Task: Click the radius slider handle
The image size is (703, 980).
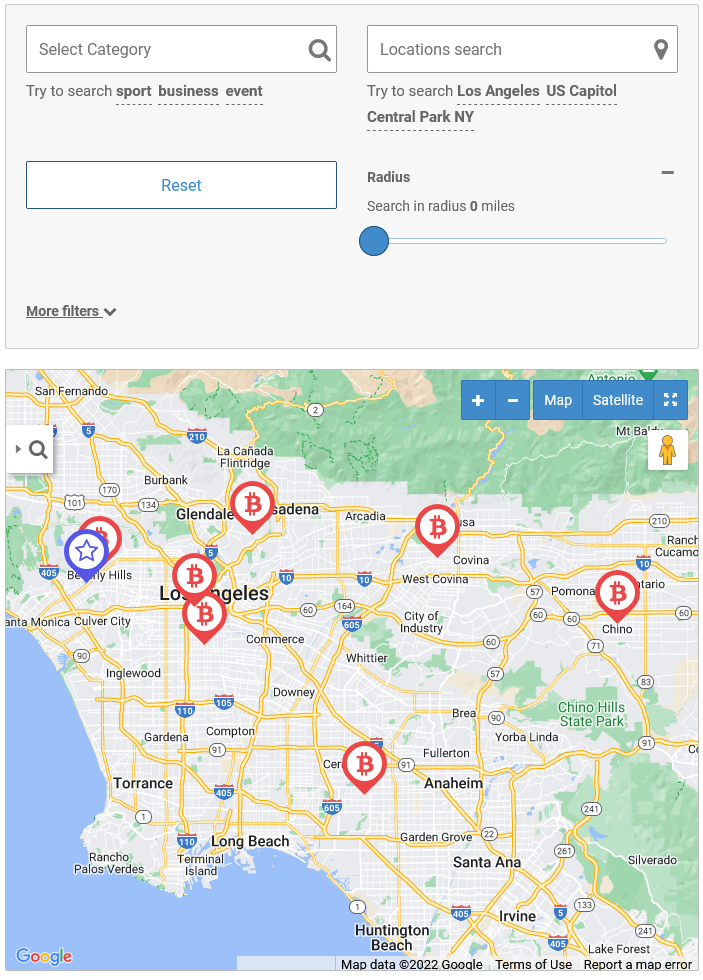Action: click(x=374, y=241)
